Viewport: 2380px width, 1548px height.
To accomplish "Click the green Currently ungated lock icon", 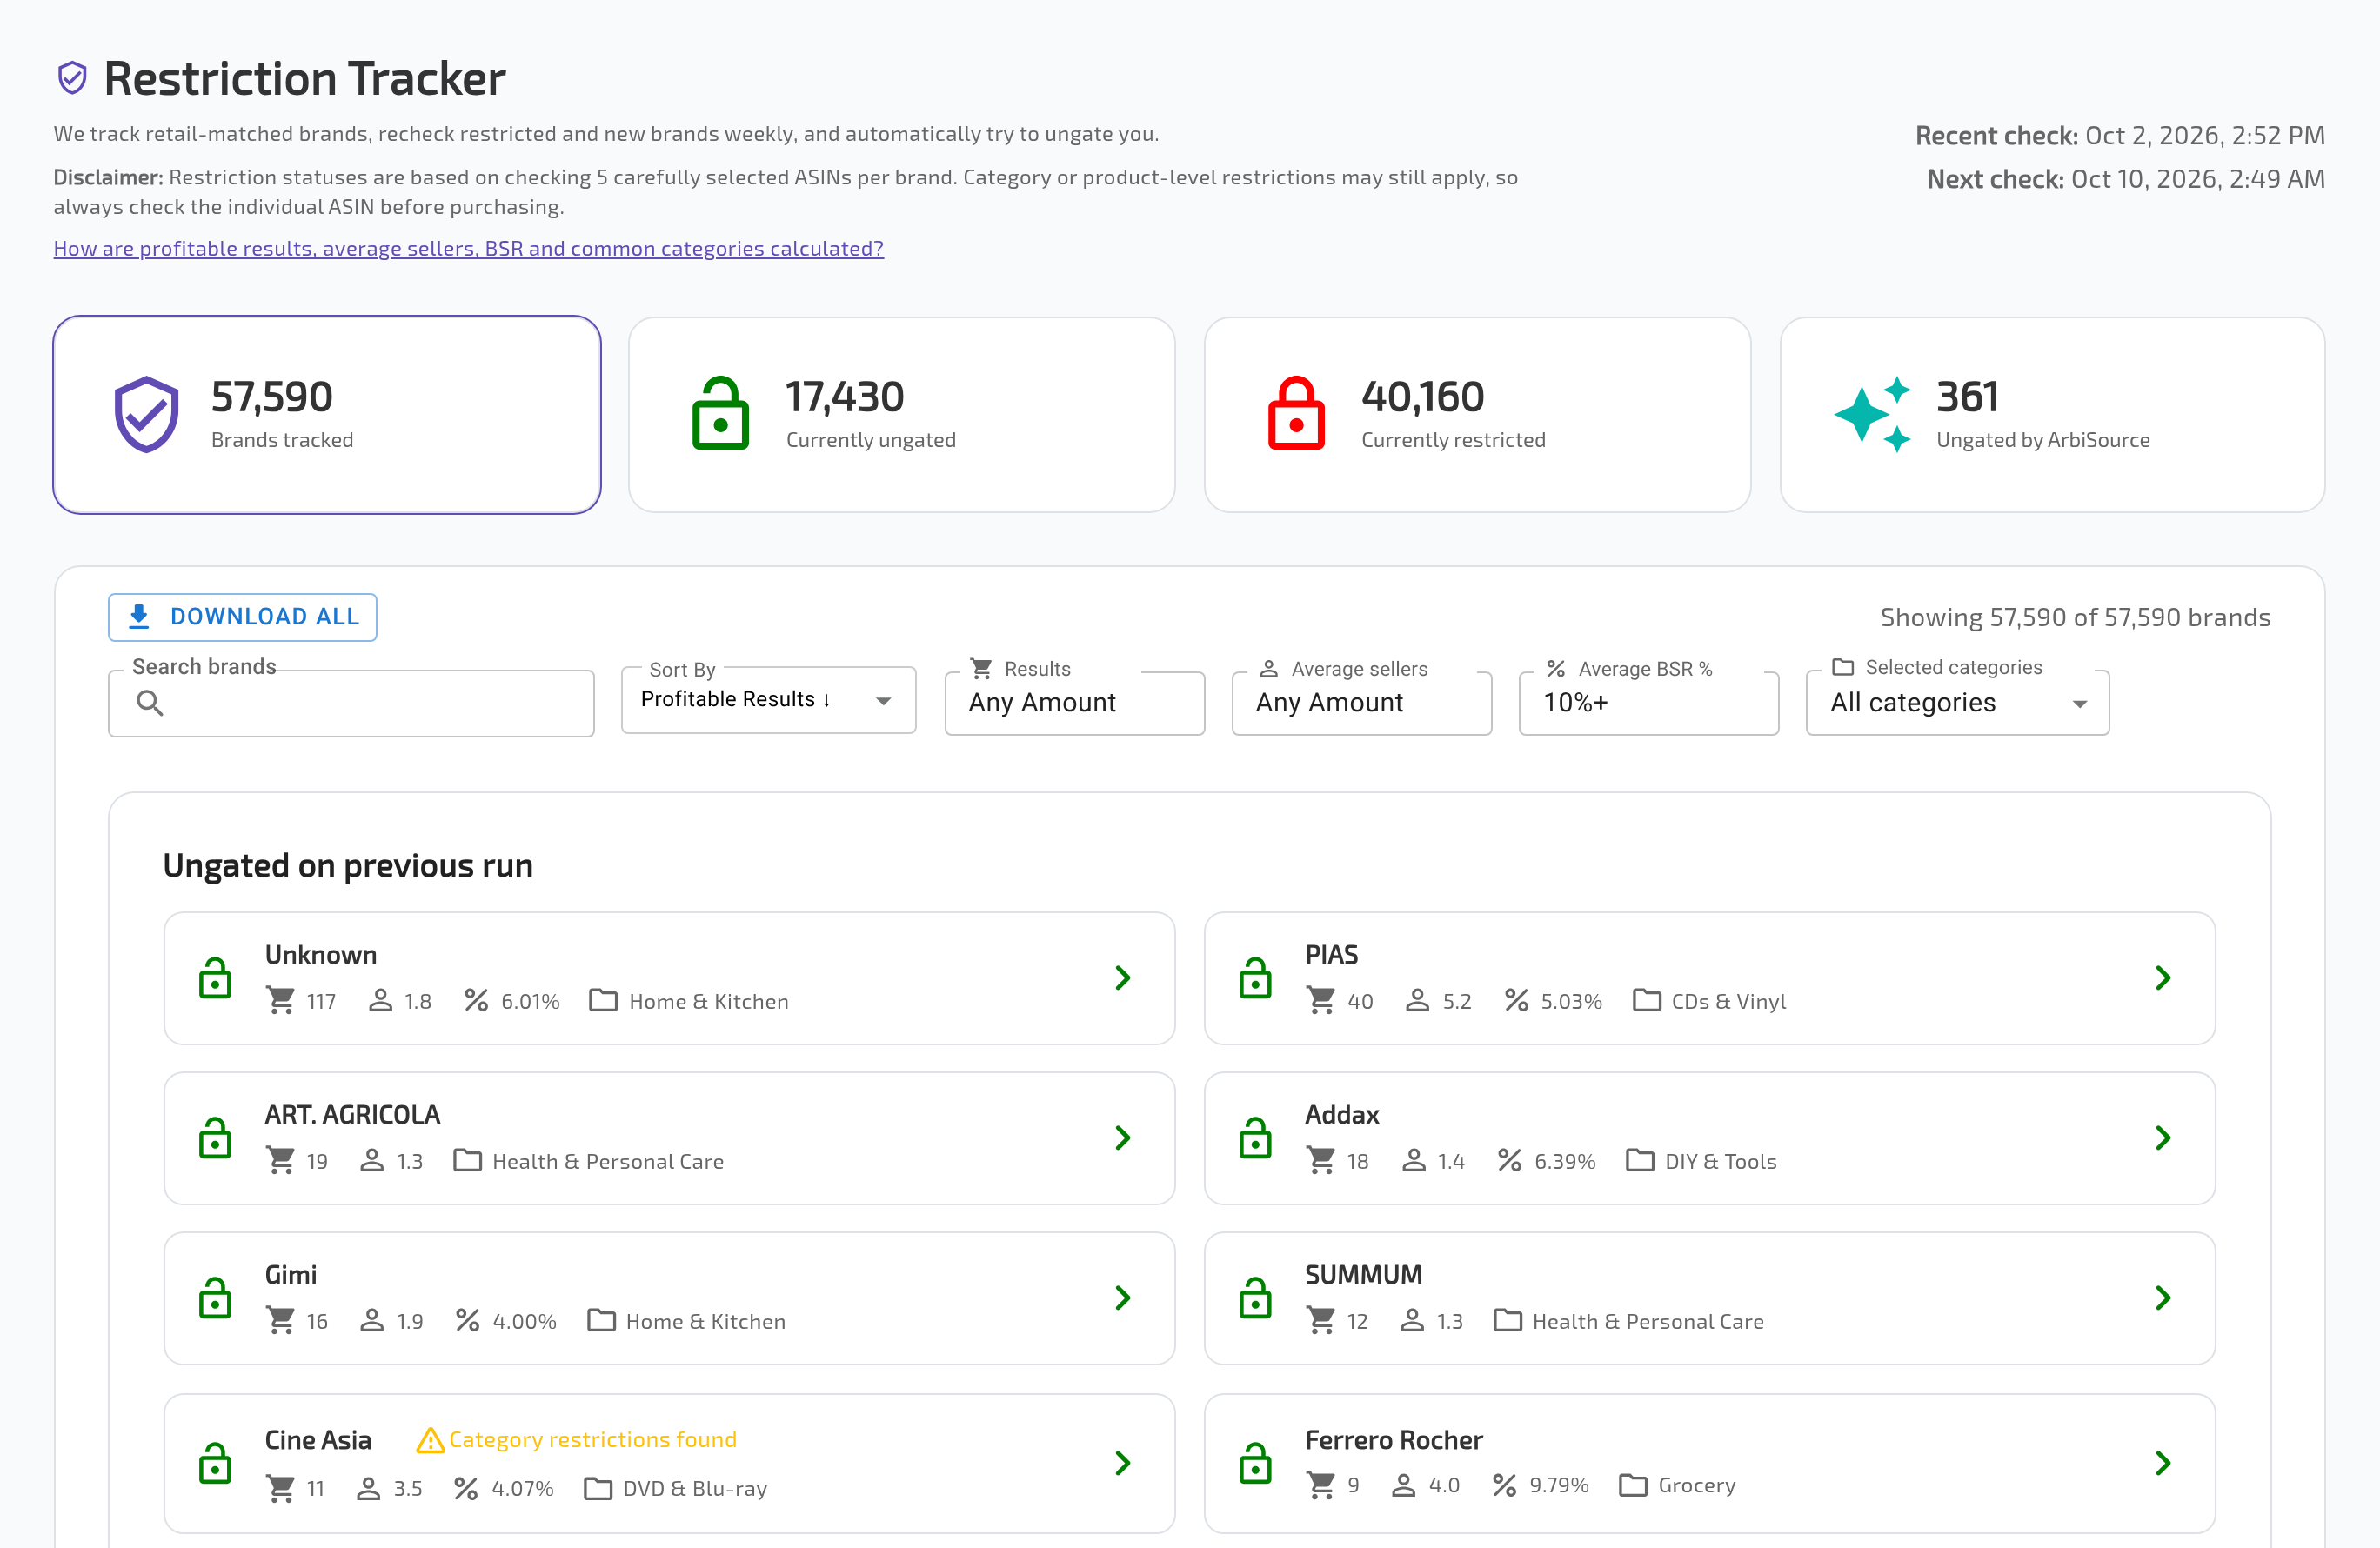I will (720, 413).
